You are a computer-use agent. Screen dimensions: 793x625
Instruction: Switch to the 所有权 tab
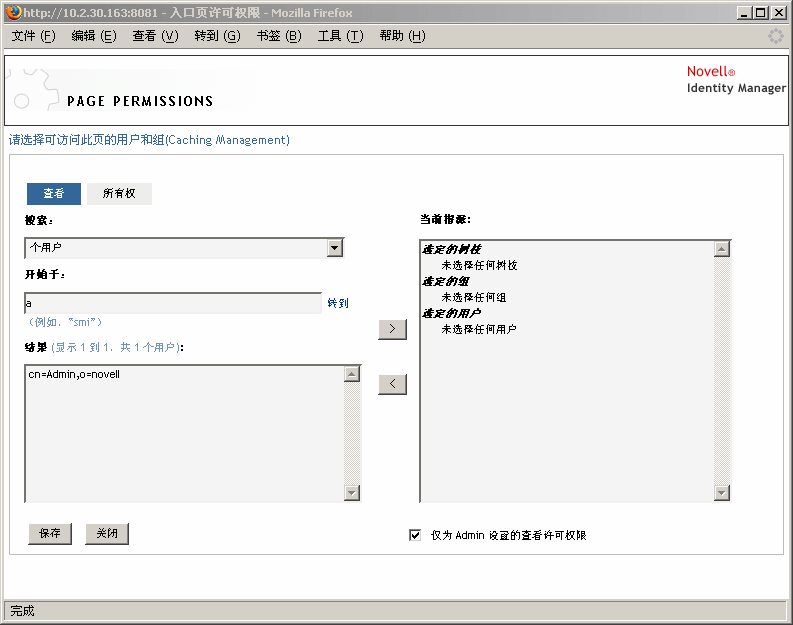[x=119, y=194]
